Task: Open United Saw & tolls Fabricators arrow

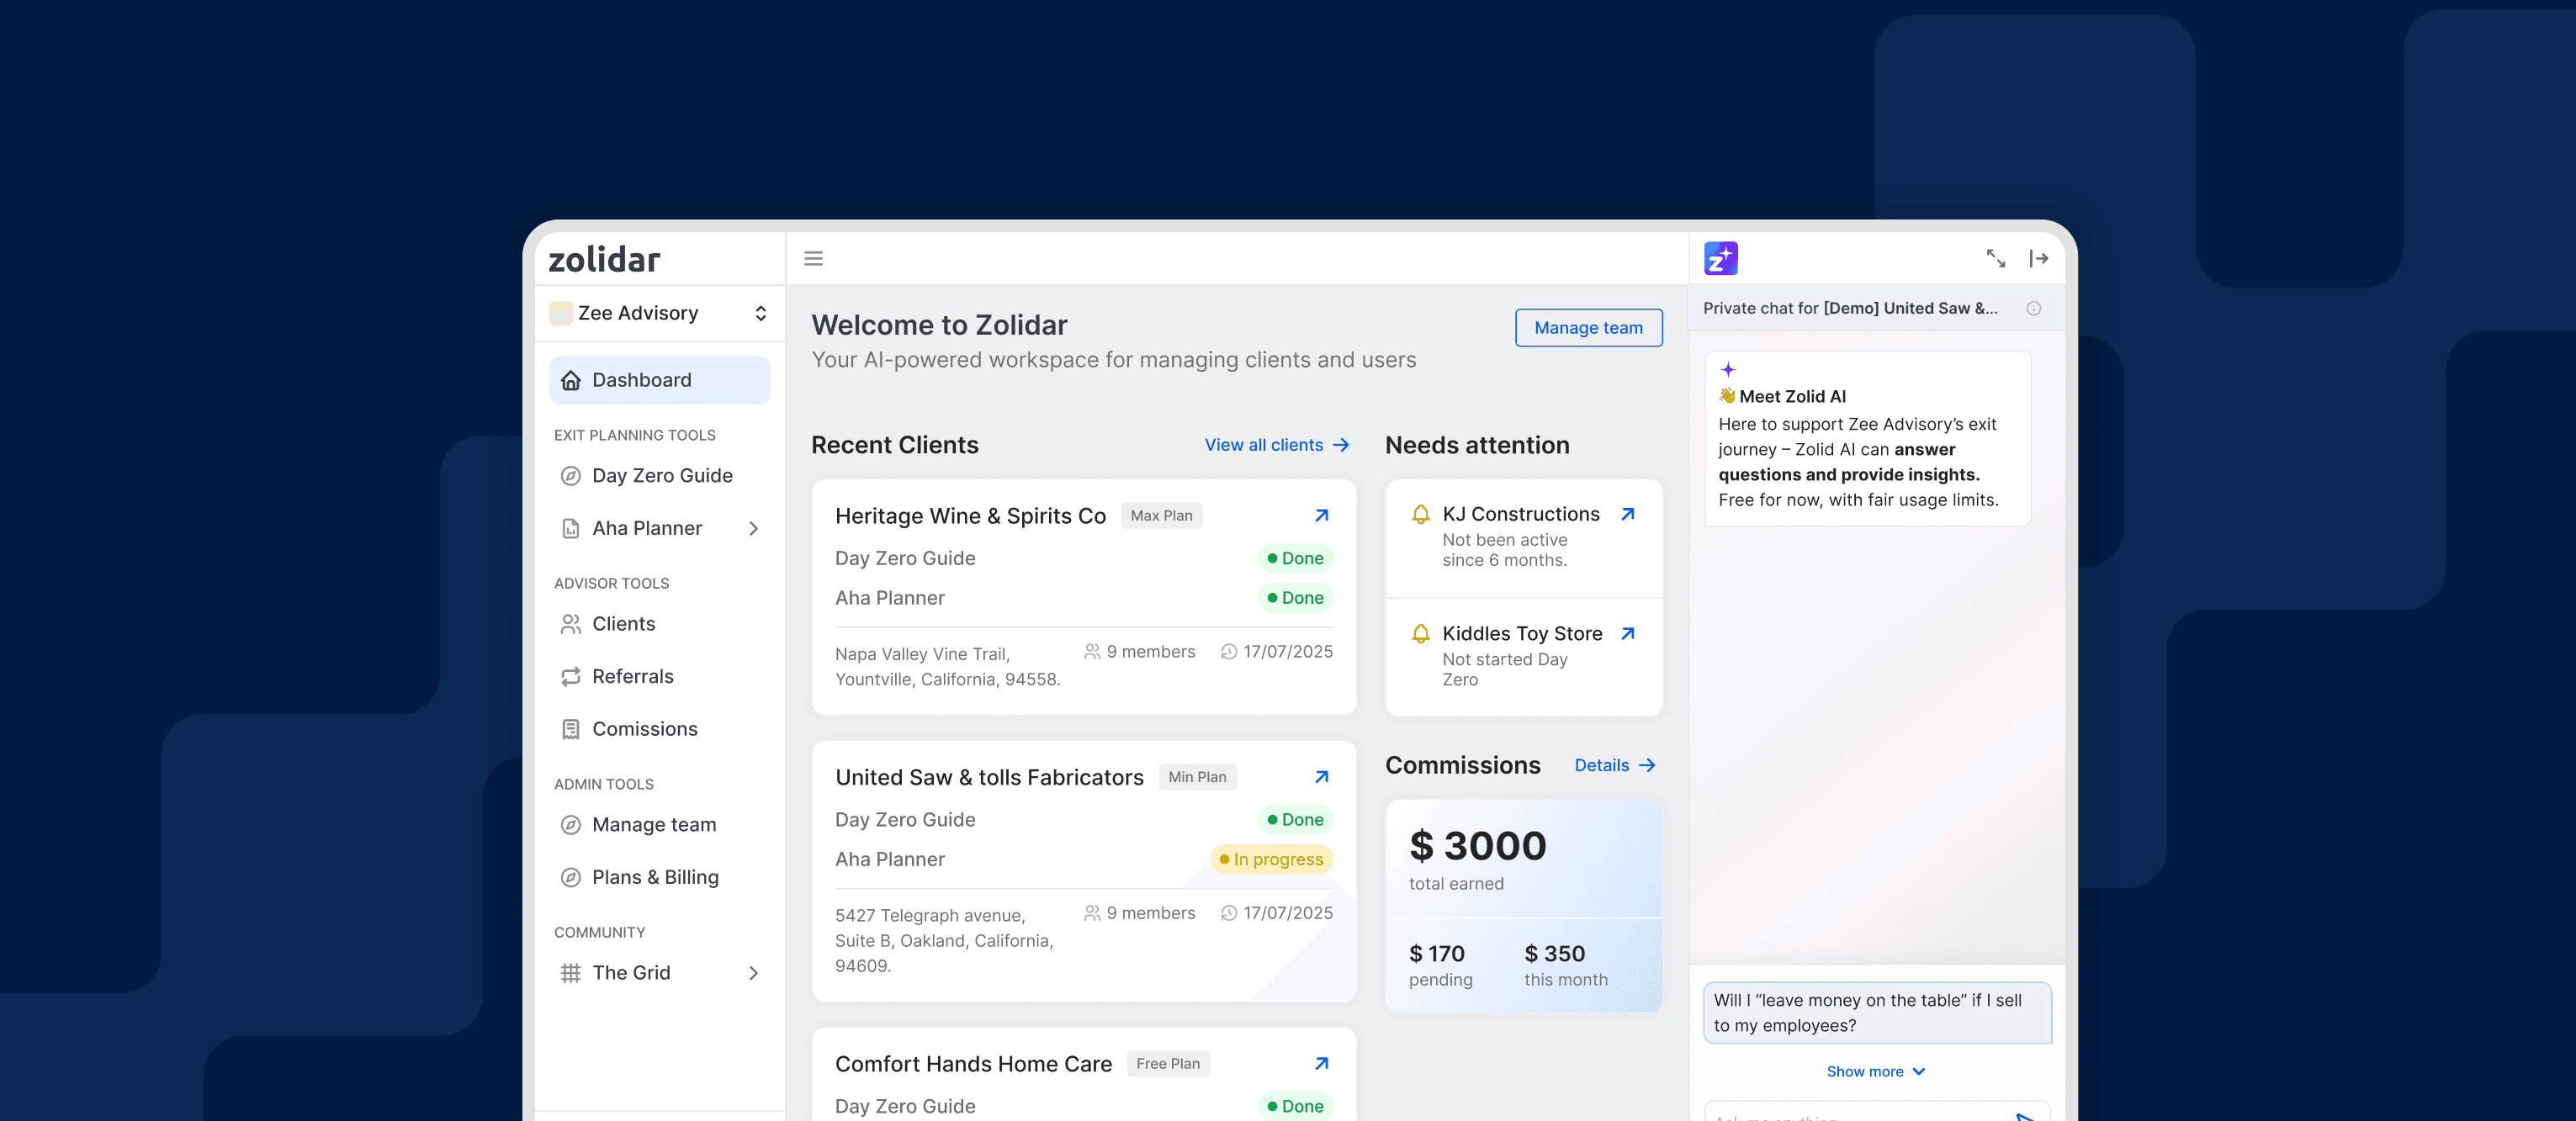Action: tap(1321, 777)
